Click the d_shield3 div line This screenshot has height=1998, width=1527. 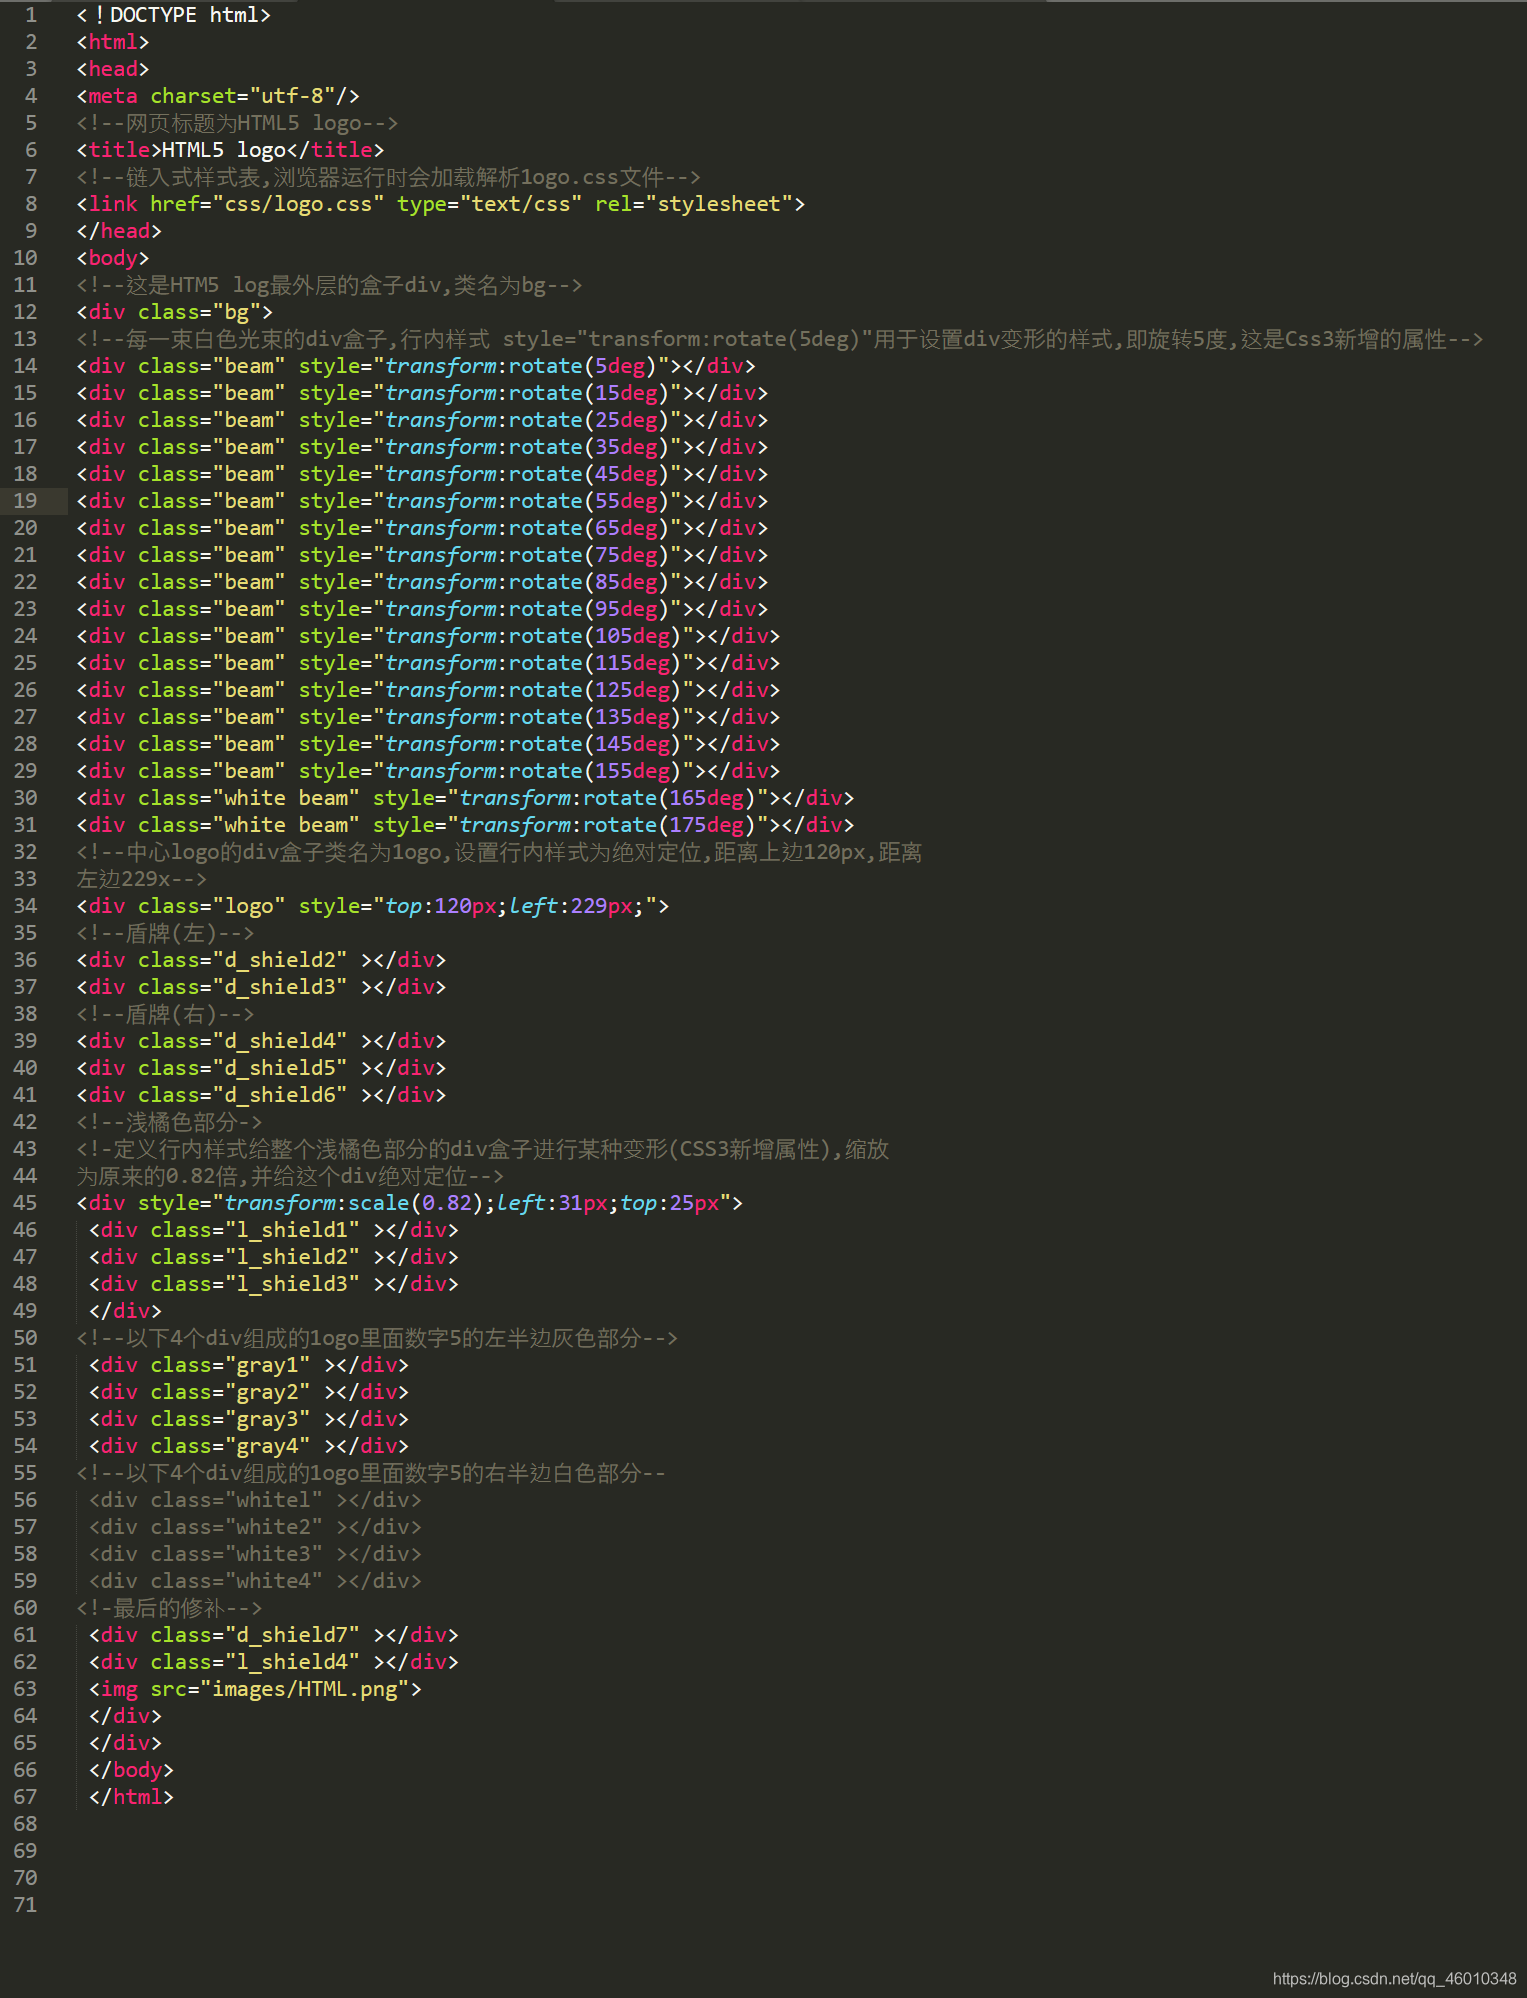pos(261,987)
